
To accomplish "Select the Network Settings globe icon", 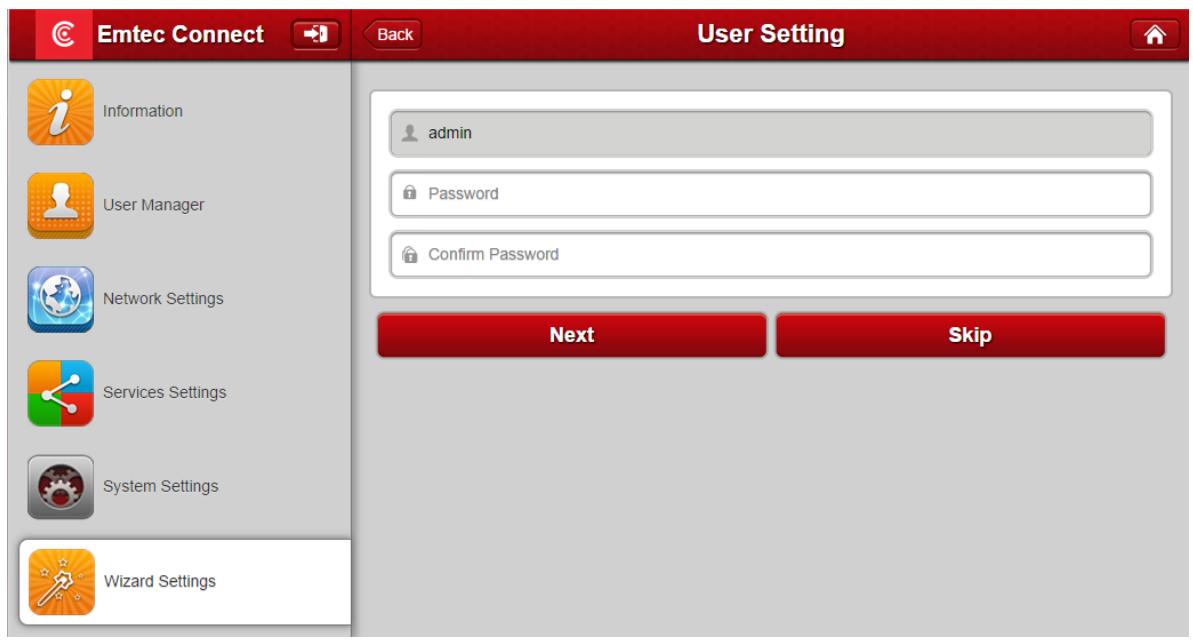I will click(x=60, y=299).
